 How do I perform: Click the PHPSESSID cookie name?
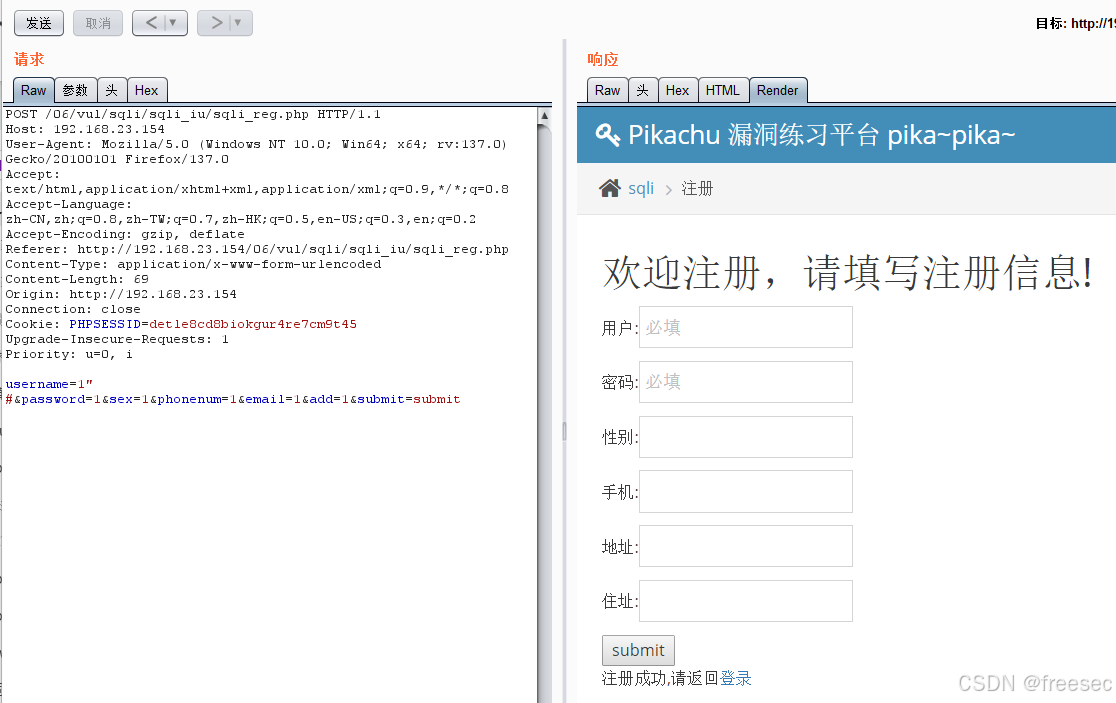(x=105, y=324)
